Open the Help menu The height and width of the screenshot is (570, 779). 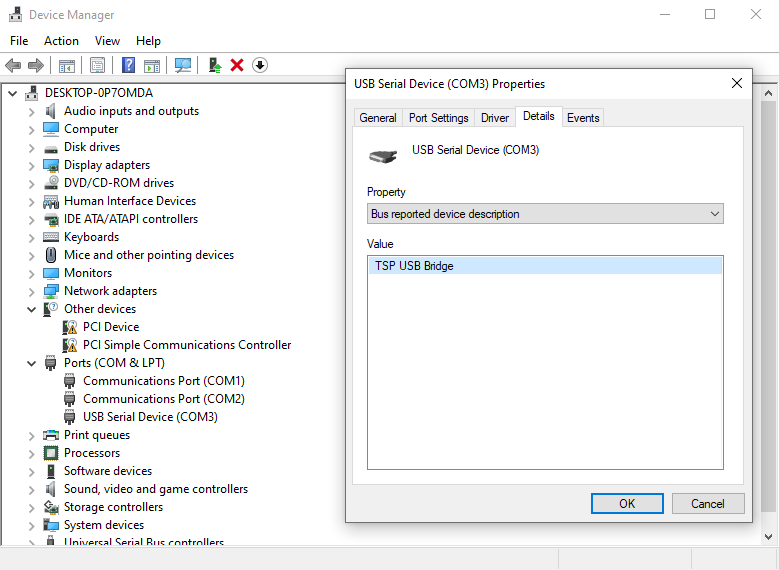[148, 41]
